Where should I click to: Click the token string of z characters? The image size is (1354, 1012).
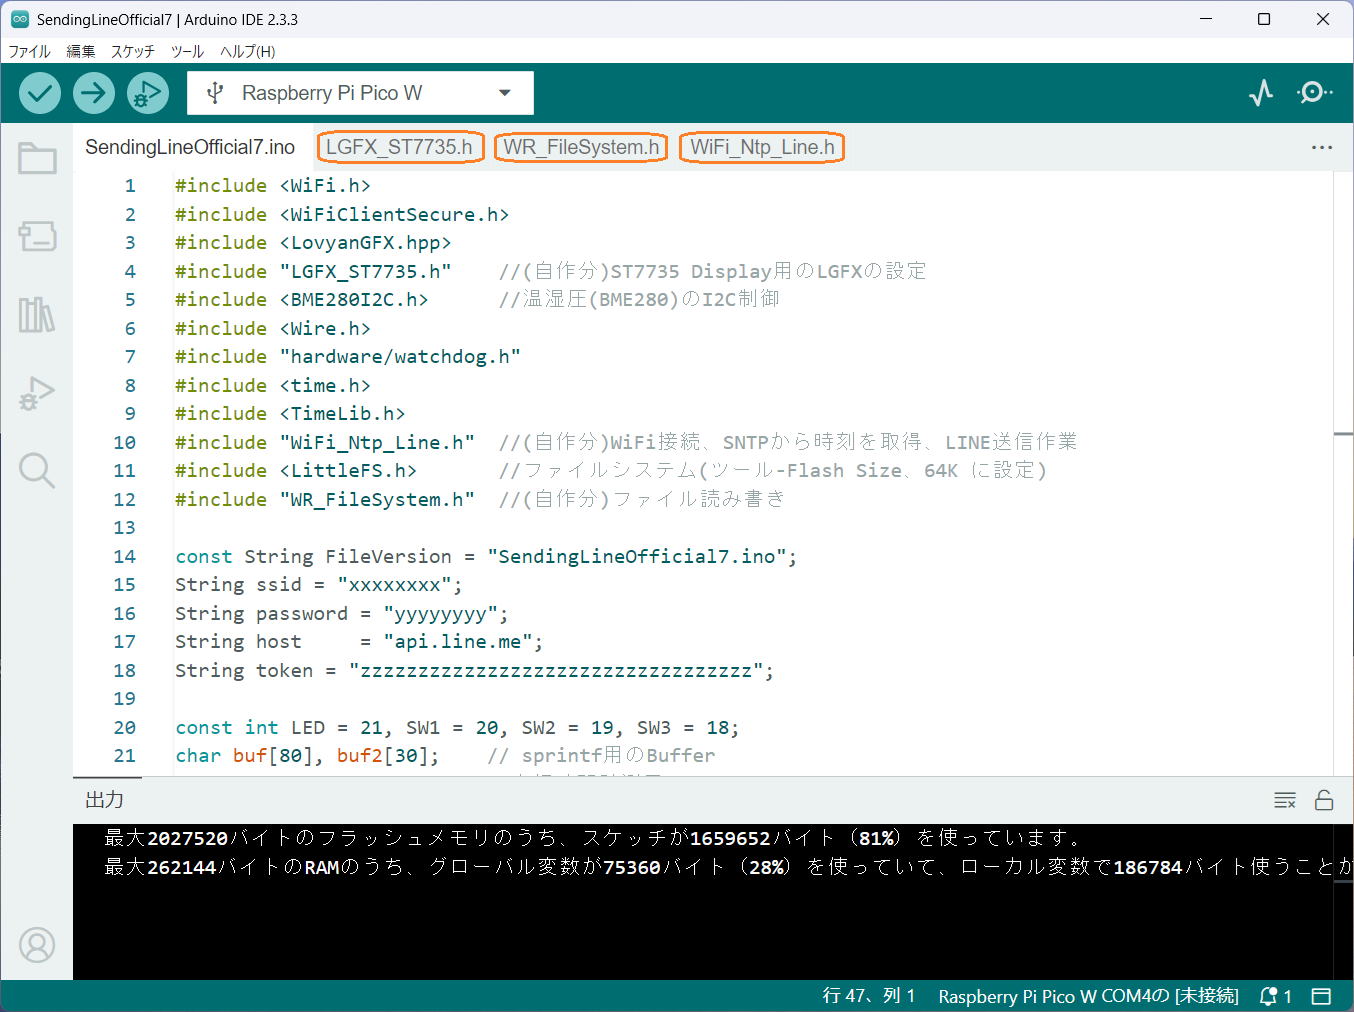(555, 671)
